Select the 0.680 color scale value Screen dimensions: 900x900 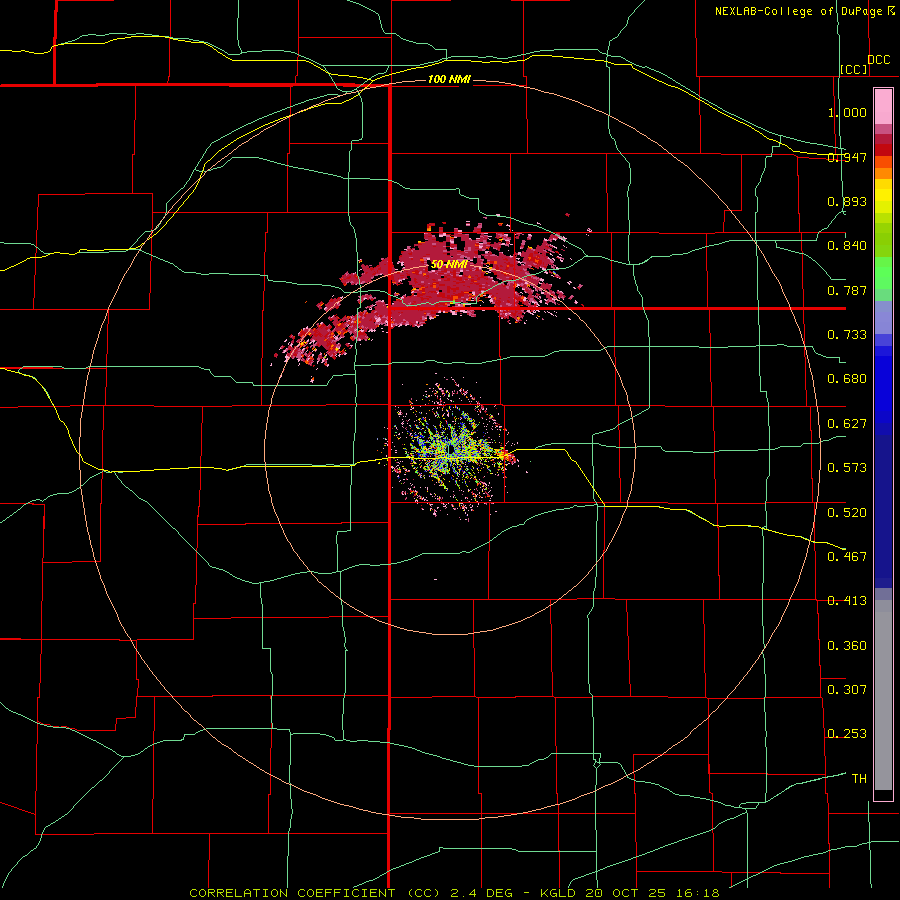[x=847, y=379]
